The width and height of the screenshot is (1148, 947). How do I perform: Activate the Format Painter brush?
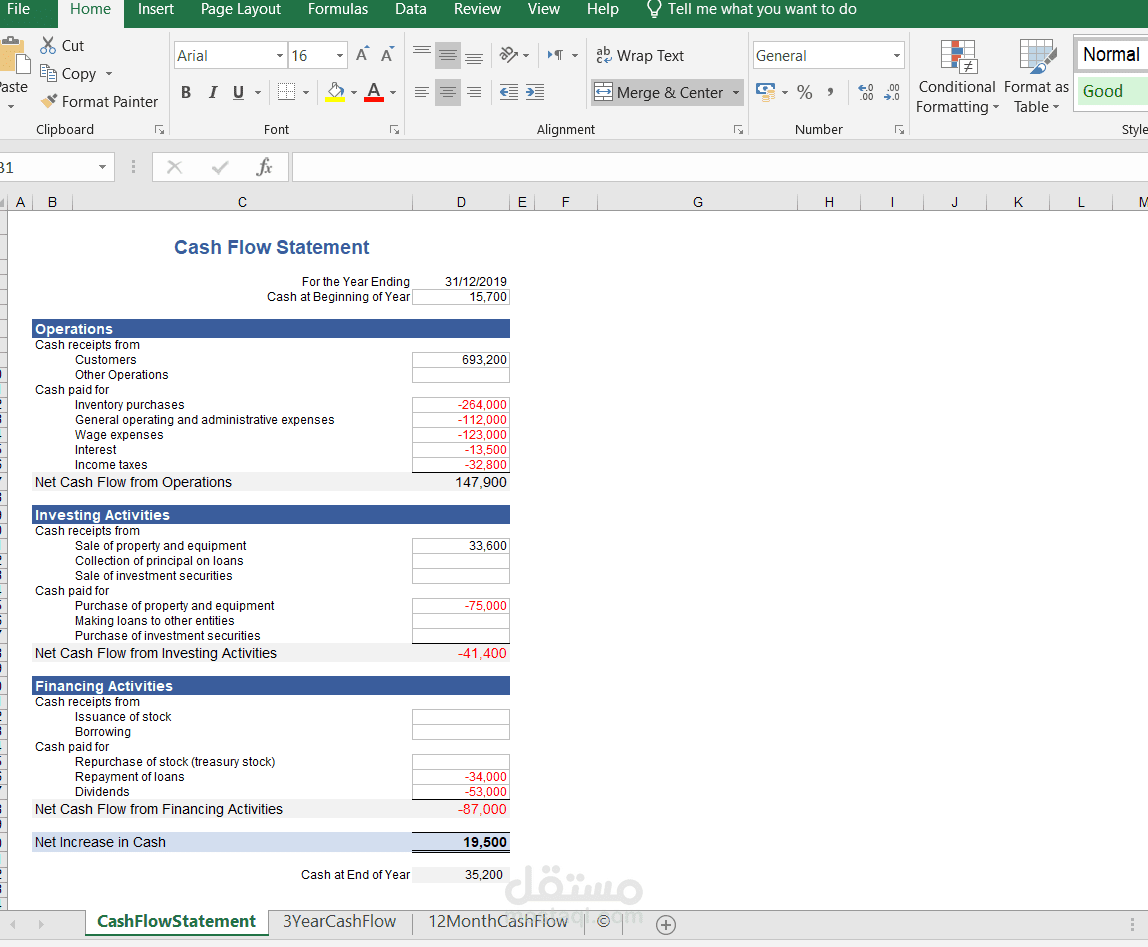[x=49, y=101]
